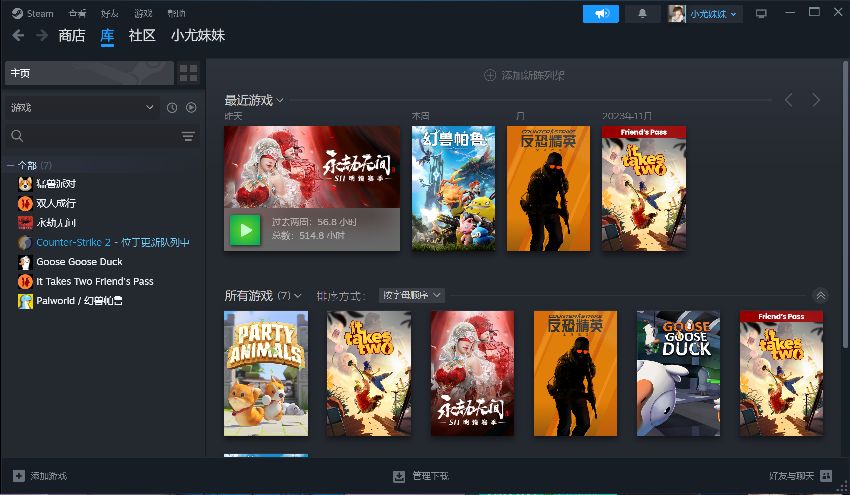
Task: Select the 主页 library home button
Action: tap(89, 73)
